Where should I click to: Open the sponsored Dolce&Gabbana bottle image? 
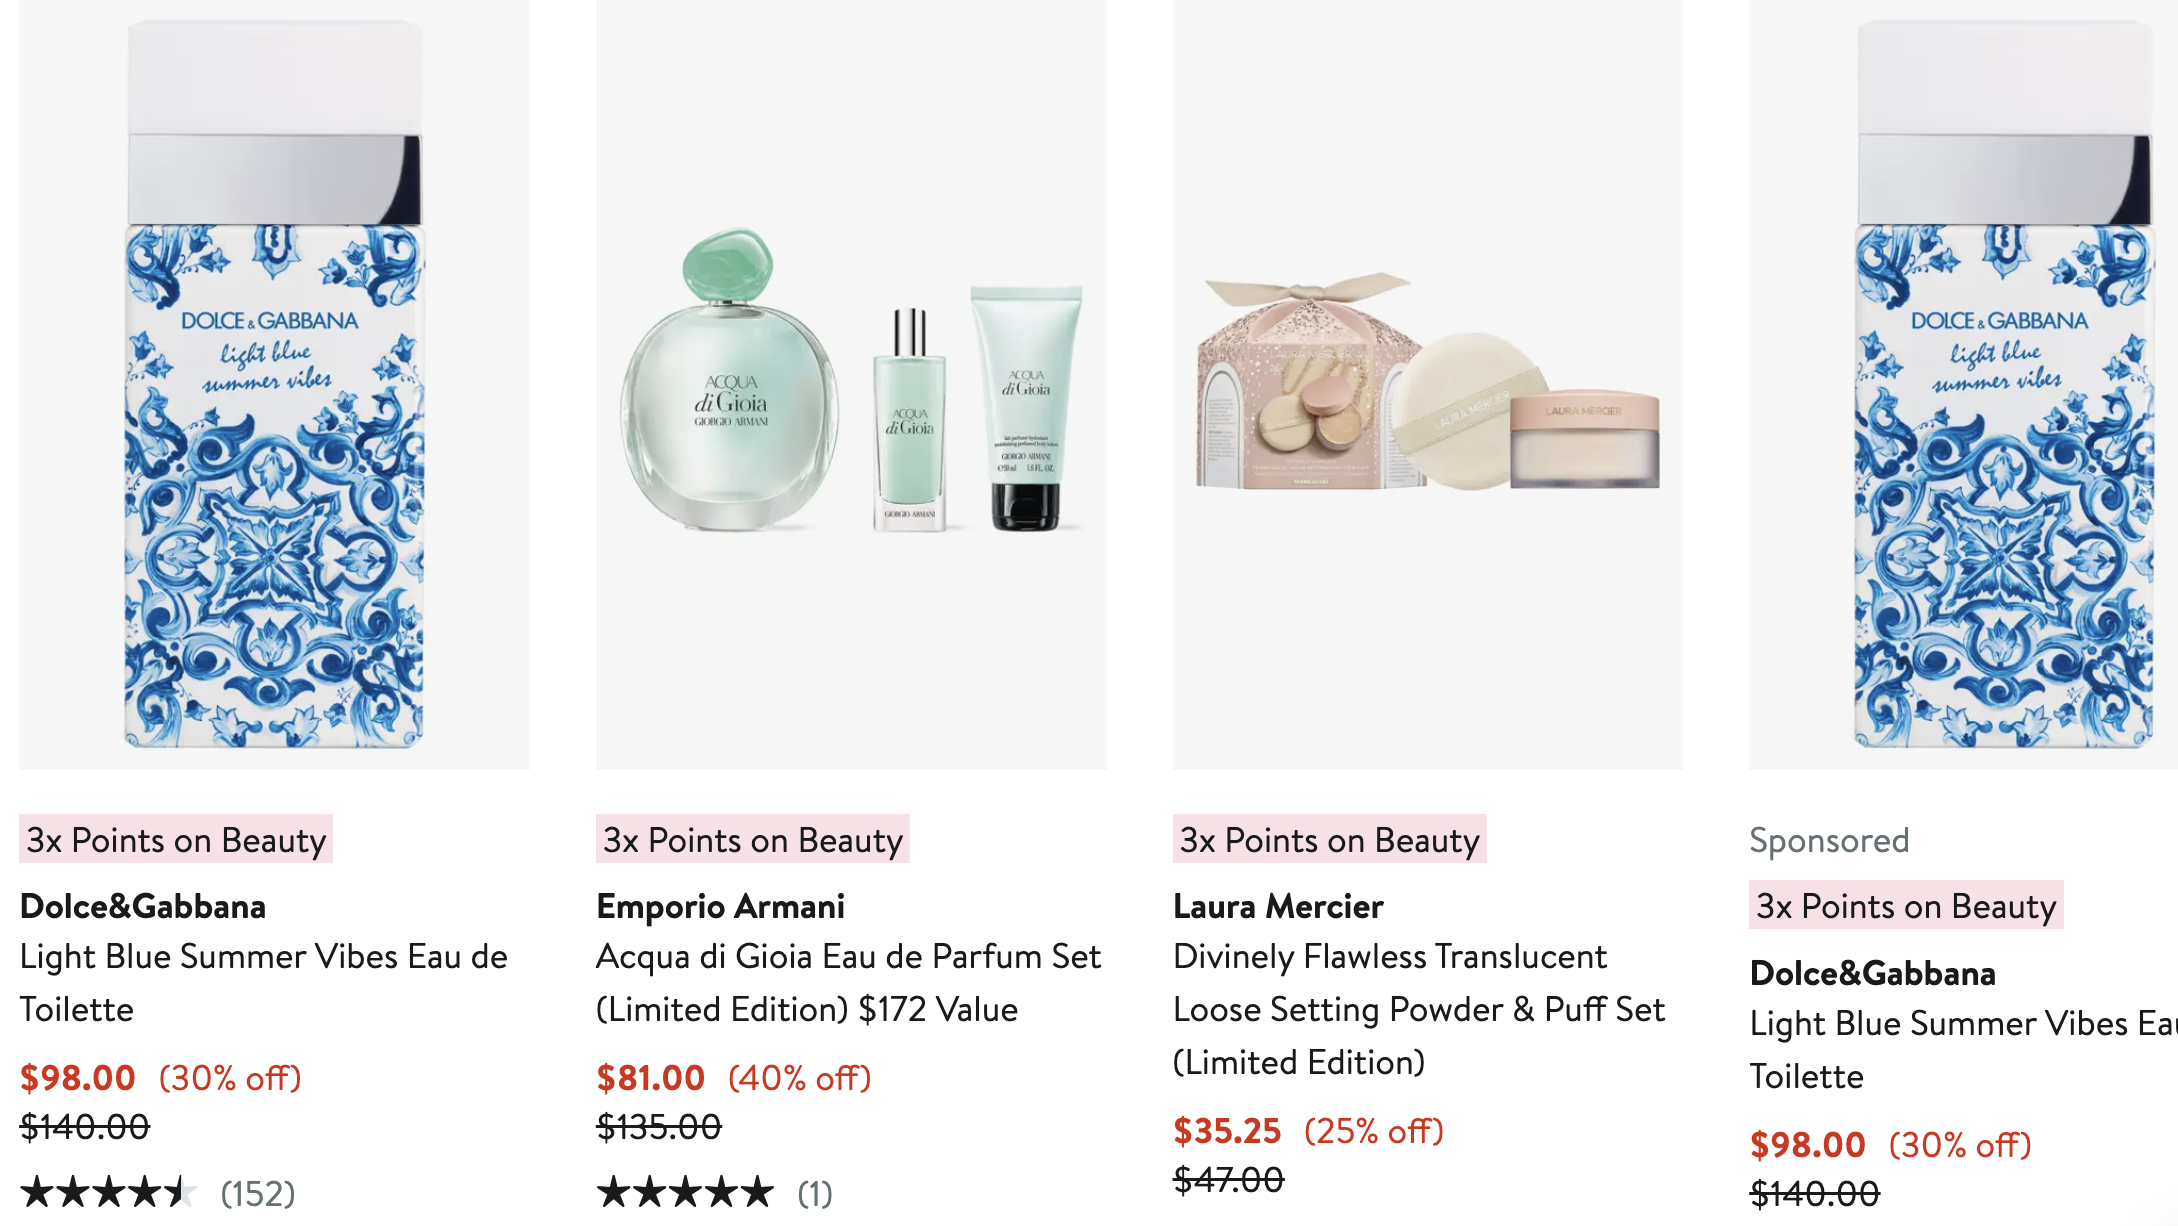tap(1963, 384)
